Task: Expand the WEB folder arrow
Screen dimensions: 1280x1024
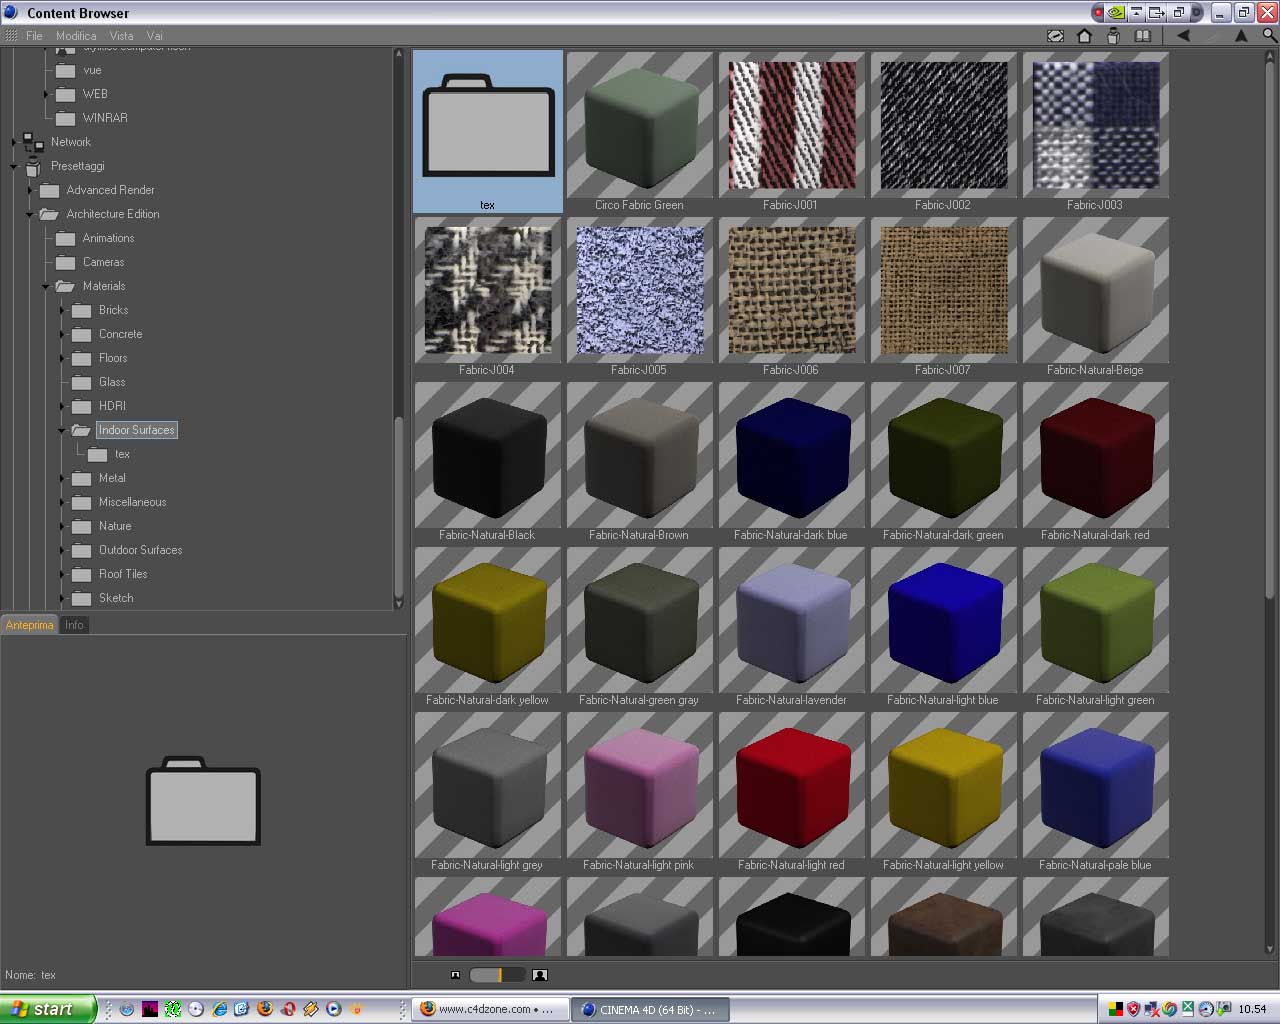Action: coord(46,94)
